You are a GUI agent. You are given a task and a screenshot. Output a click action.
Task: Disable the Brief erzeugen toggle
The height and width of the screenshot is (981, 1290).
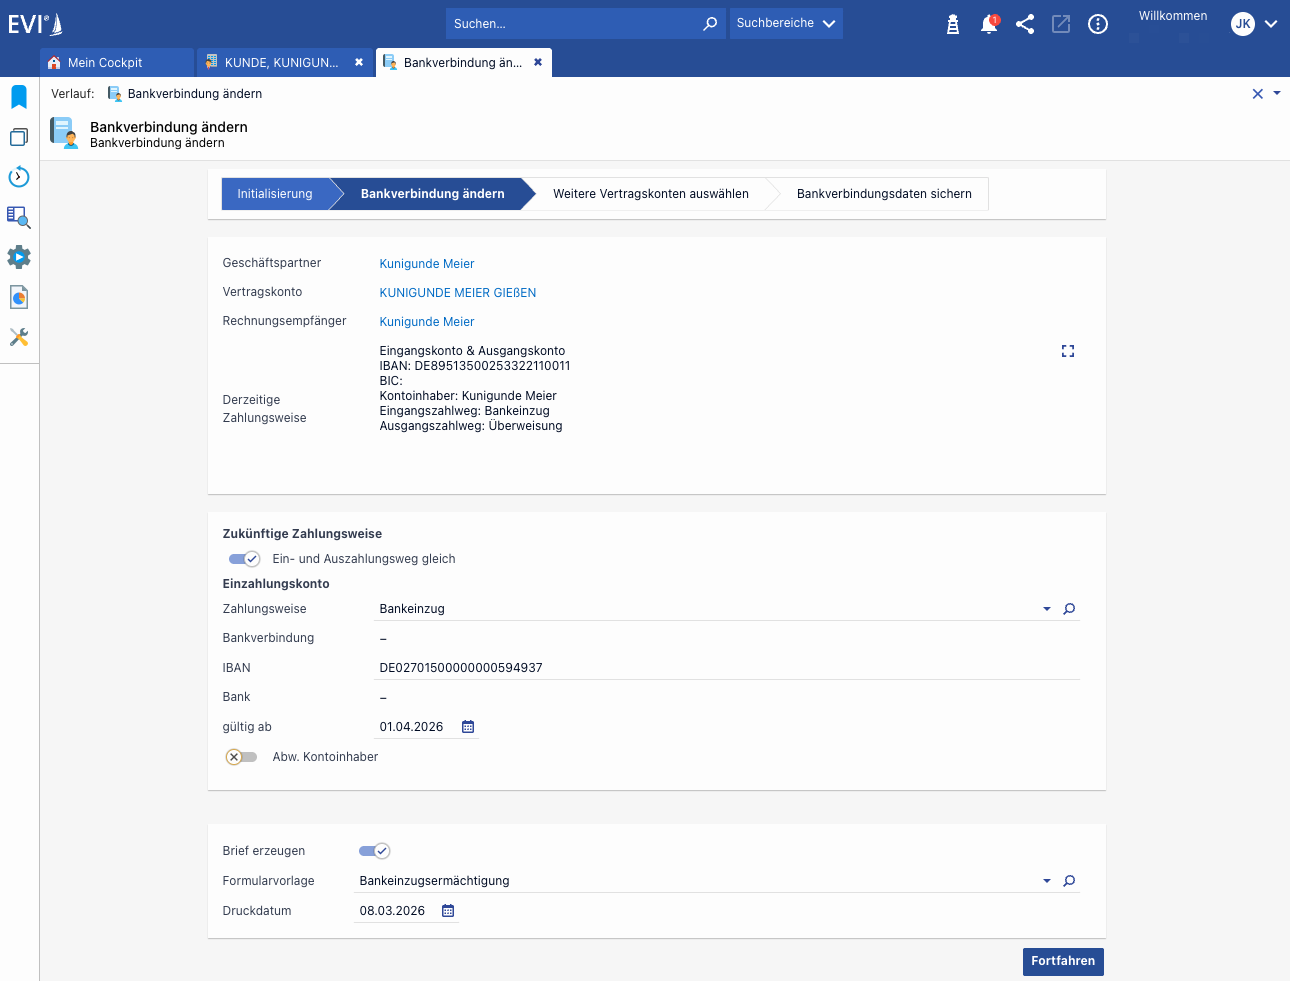[374, 851]
